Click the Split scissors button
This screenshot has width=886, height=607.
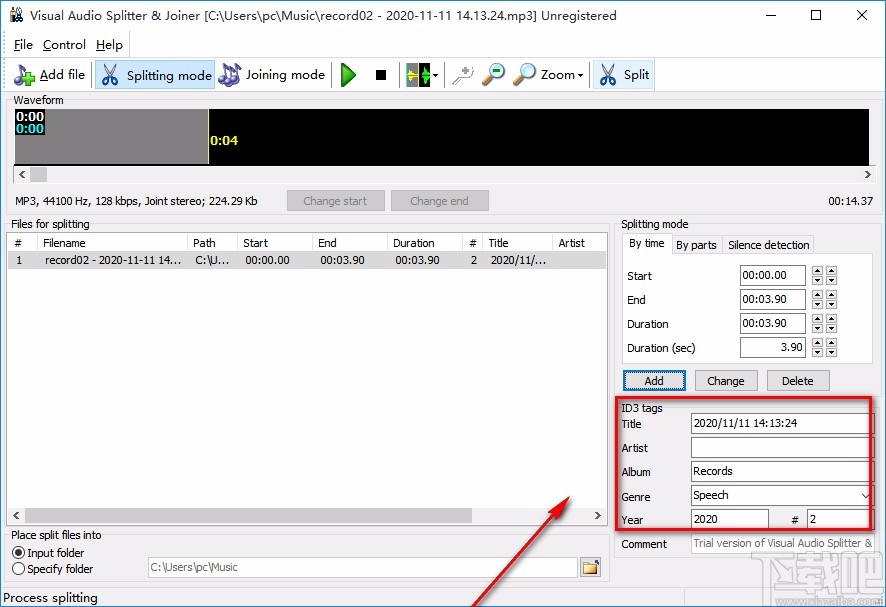[624, 75]
